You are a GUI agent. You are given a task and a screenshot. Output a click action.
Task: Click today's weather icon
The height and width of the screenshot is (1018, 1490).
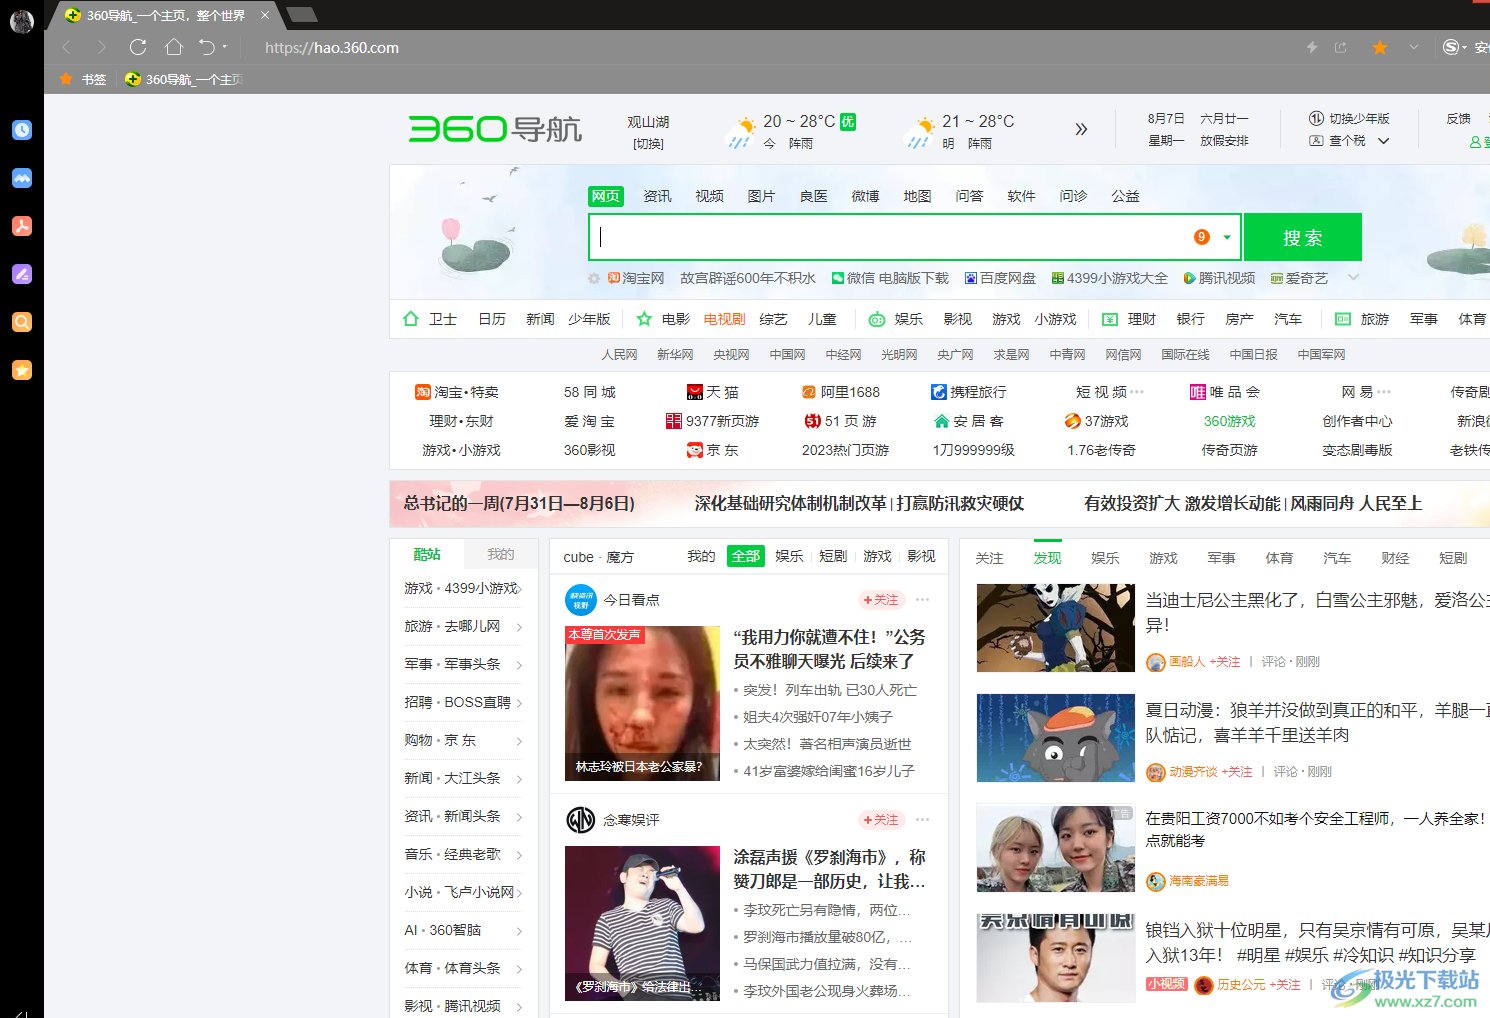click(741, 132)
